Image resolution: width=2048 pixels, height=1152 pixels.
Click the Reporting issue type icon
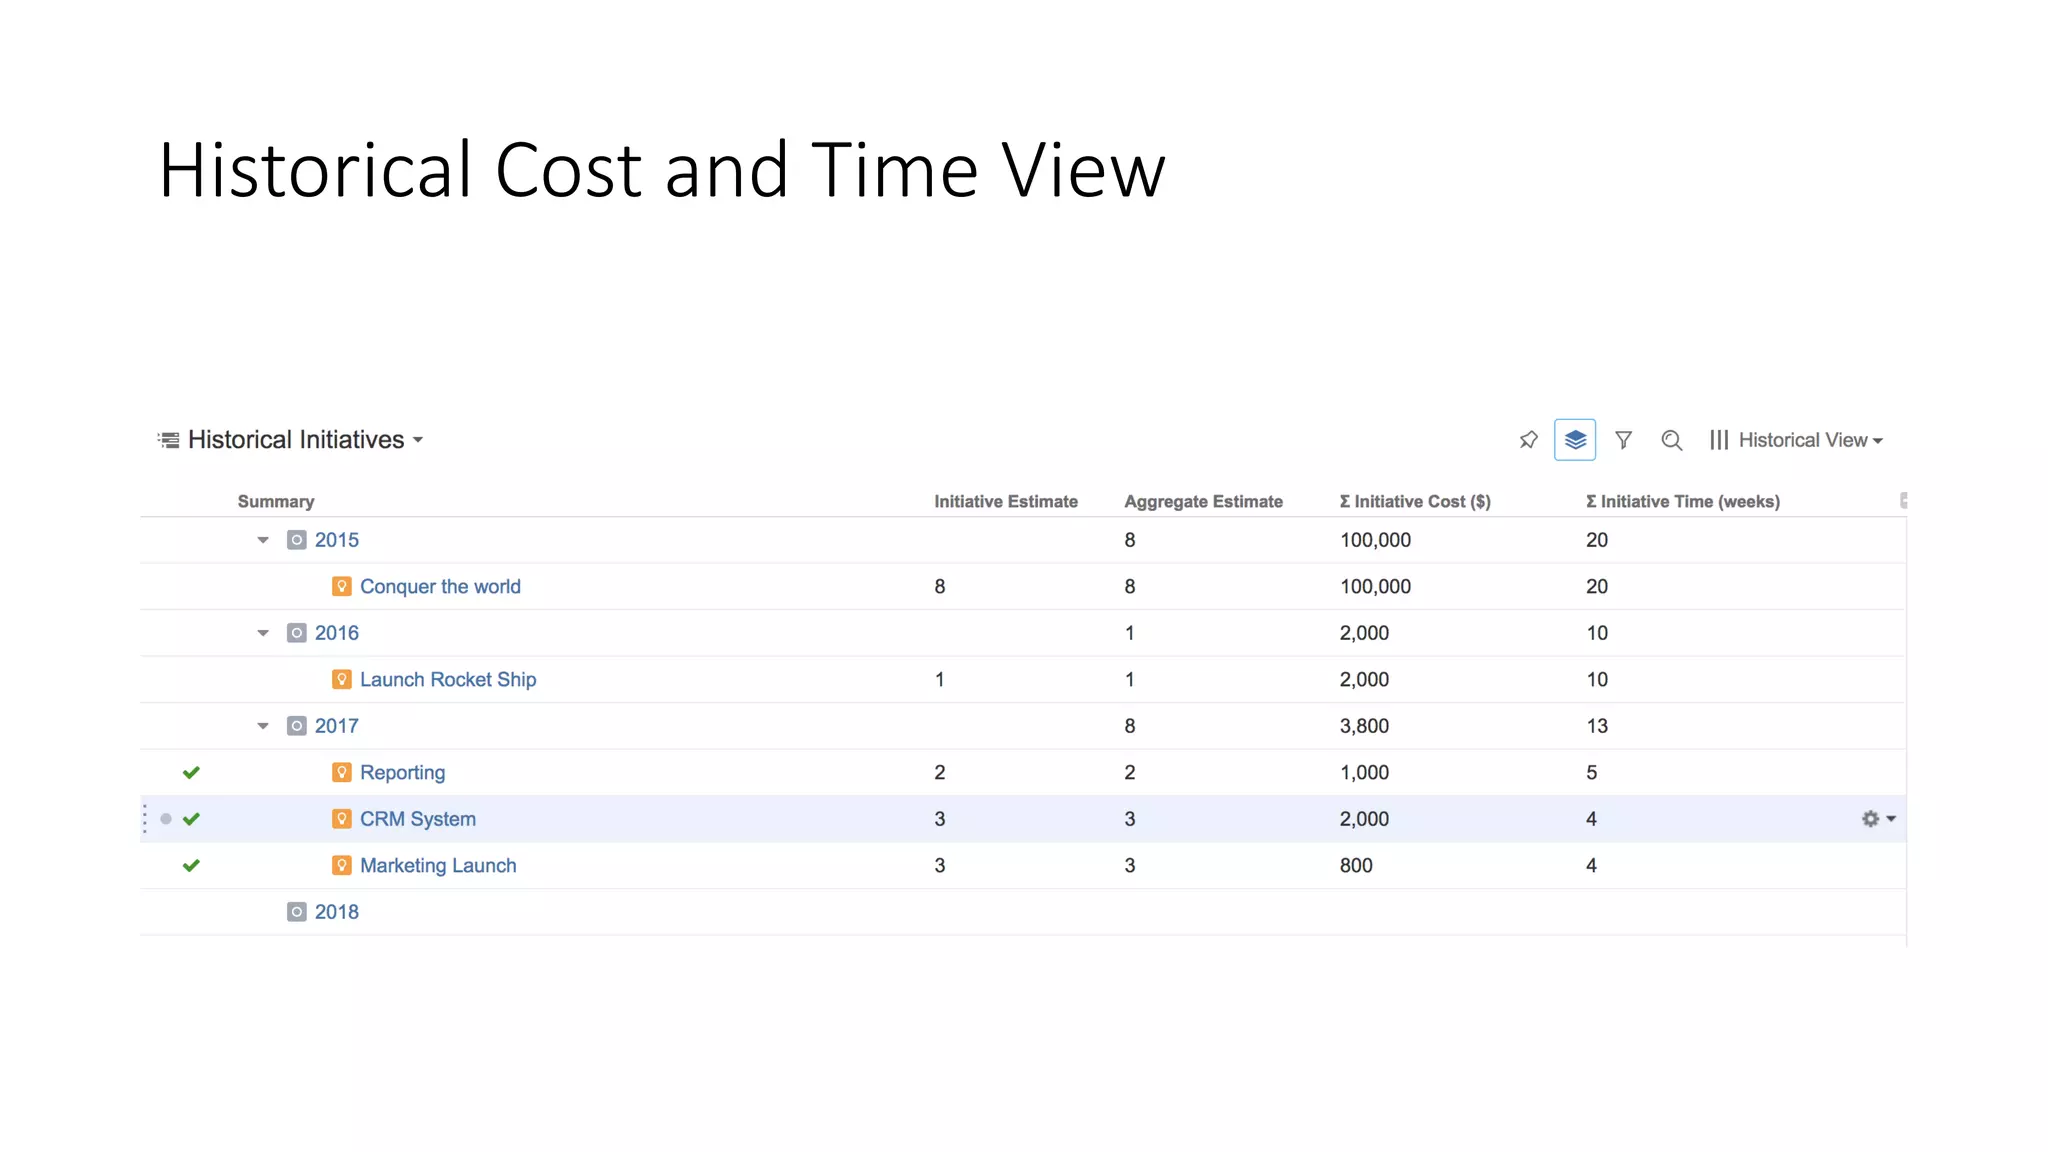(342, 773)
